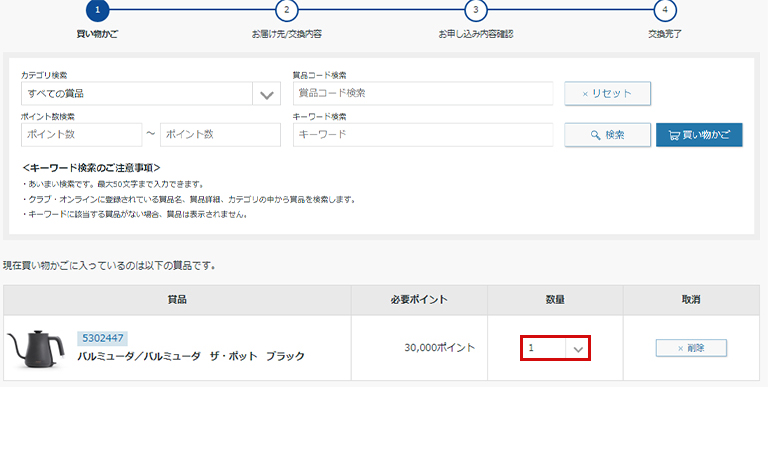Click the キーワード search input
This screenshot has width=768, height=456.
point(422,135)
